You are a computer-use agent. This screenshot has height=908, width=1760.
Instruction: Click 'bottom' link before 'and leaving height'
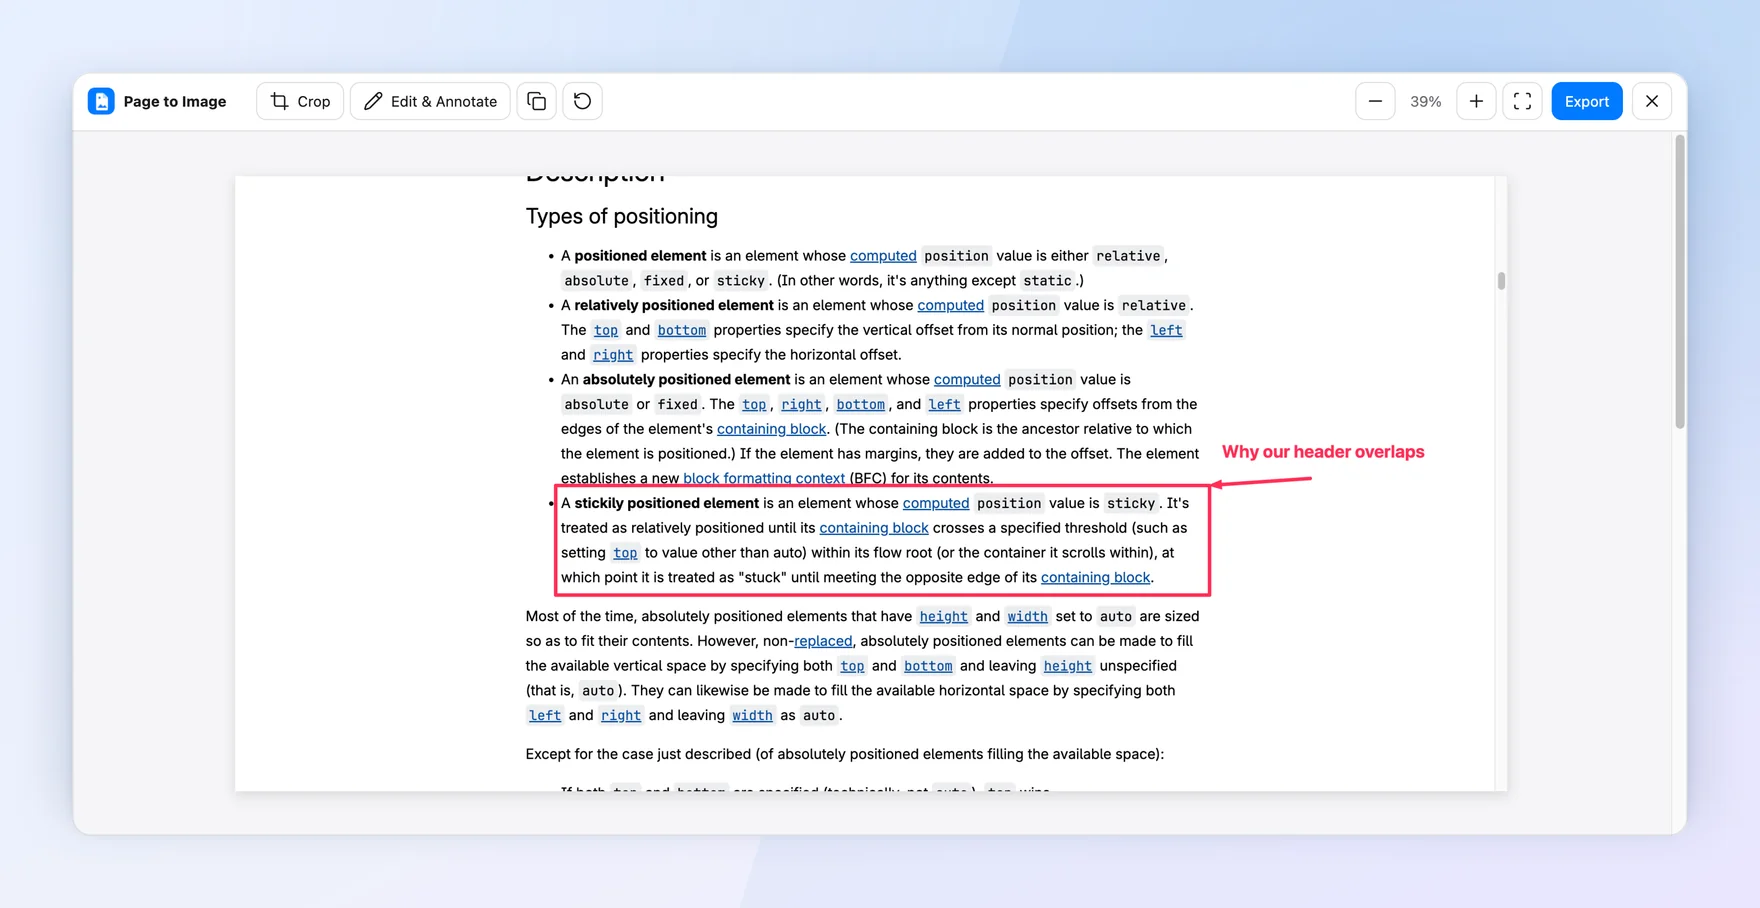click(928, 666)
